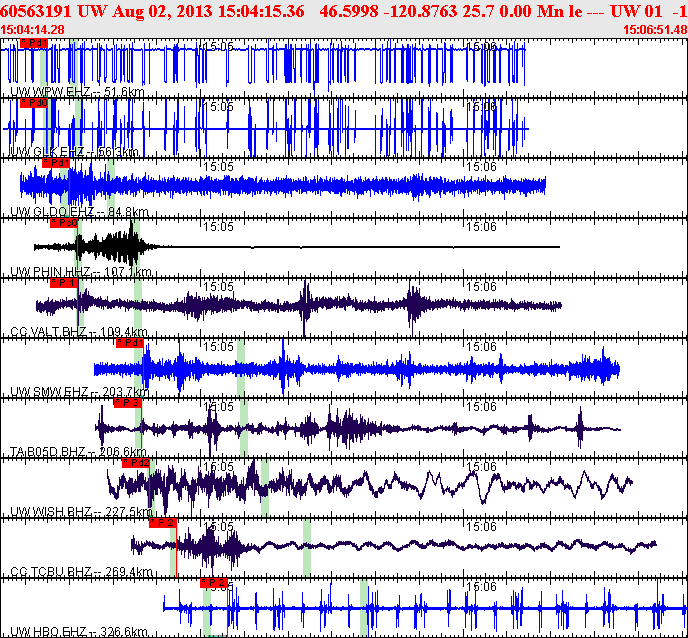Select the P pick flag on the GLK trace
Screen dimensions: 688x638
(x=34, y=103)
